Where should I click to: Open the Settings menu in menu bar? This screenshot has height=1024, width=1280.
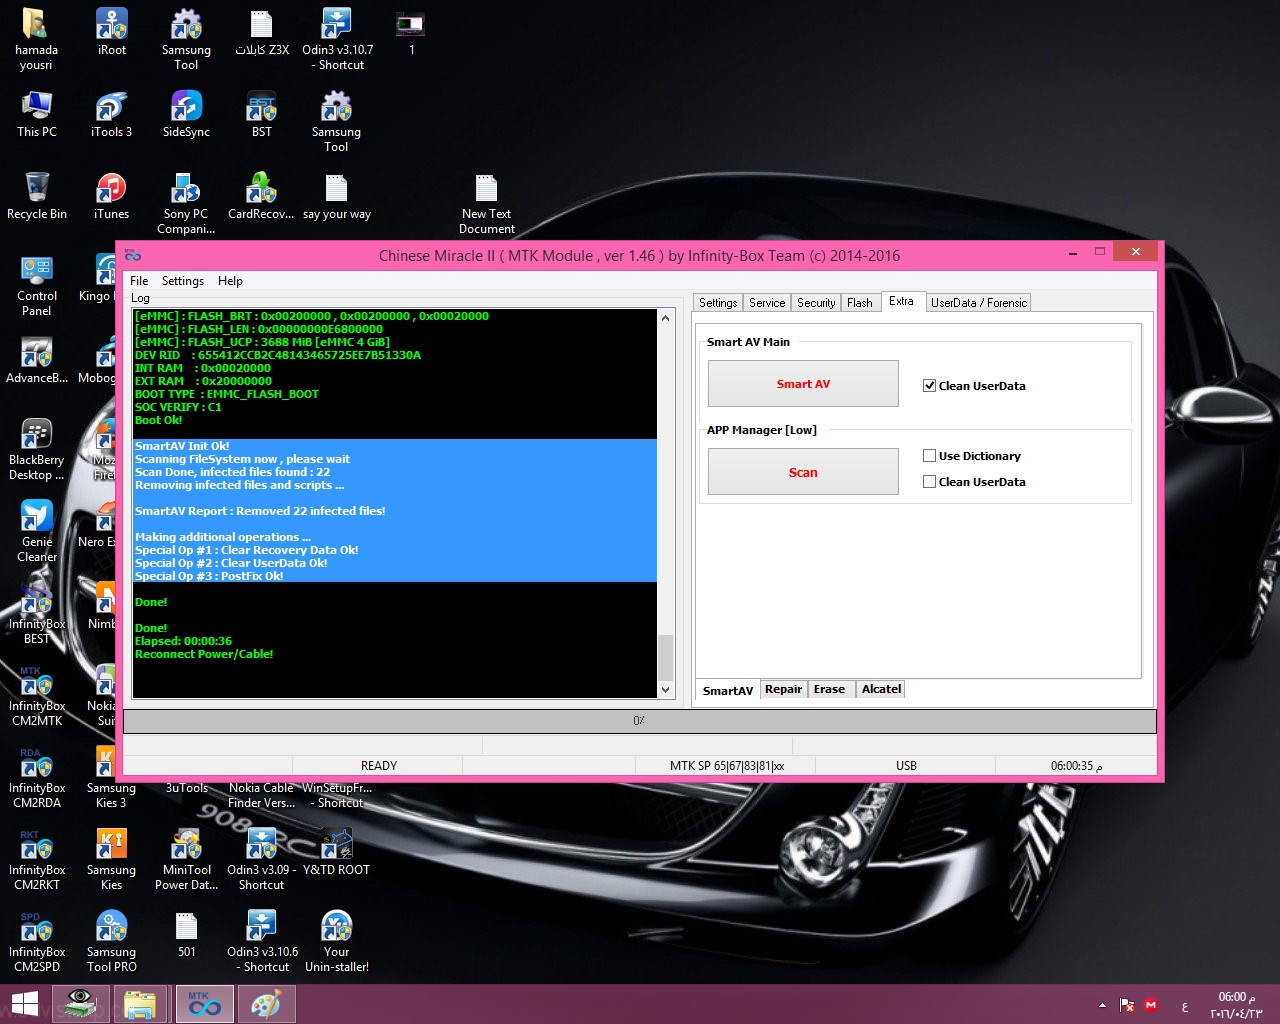click(183, 281)
